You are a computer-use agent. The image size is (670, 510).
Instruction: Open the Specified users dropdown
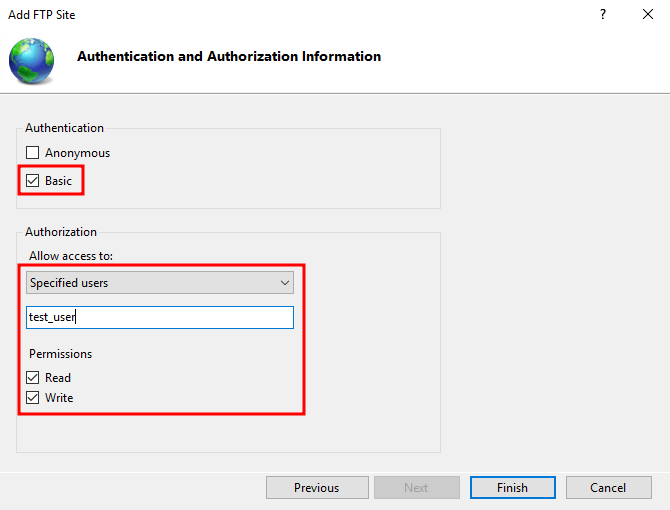(x=160, y=283)
